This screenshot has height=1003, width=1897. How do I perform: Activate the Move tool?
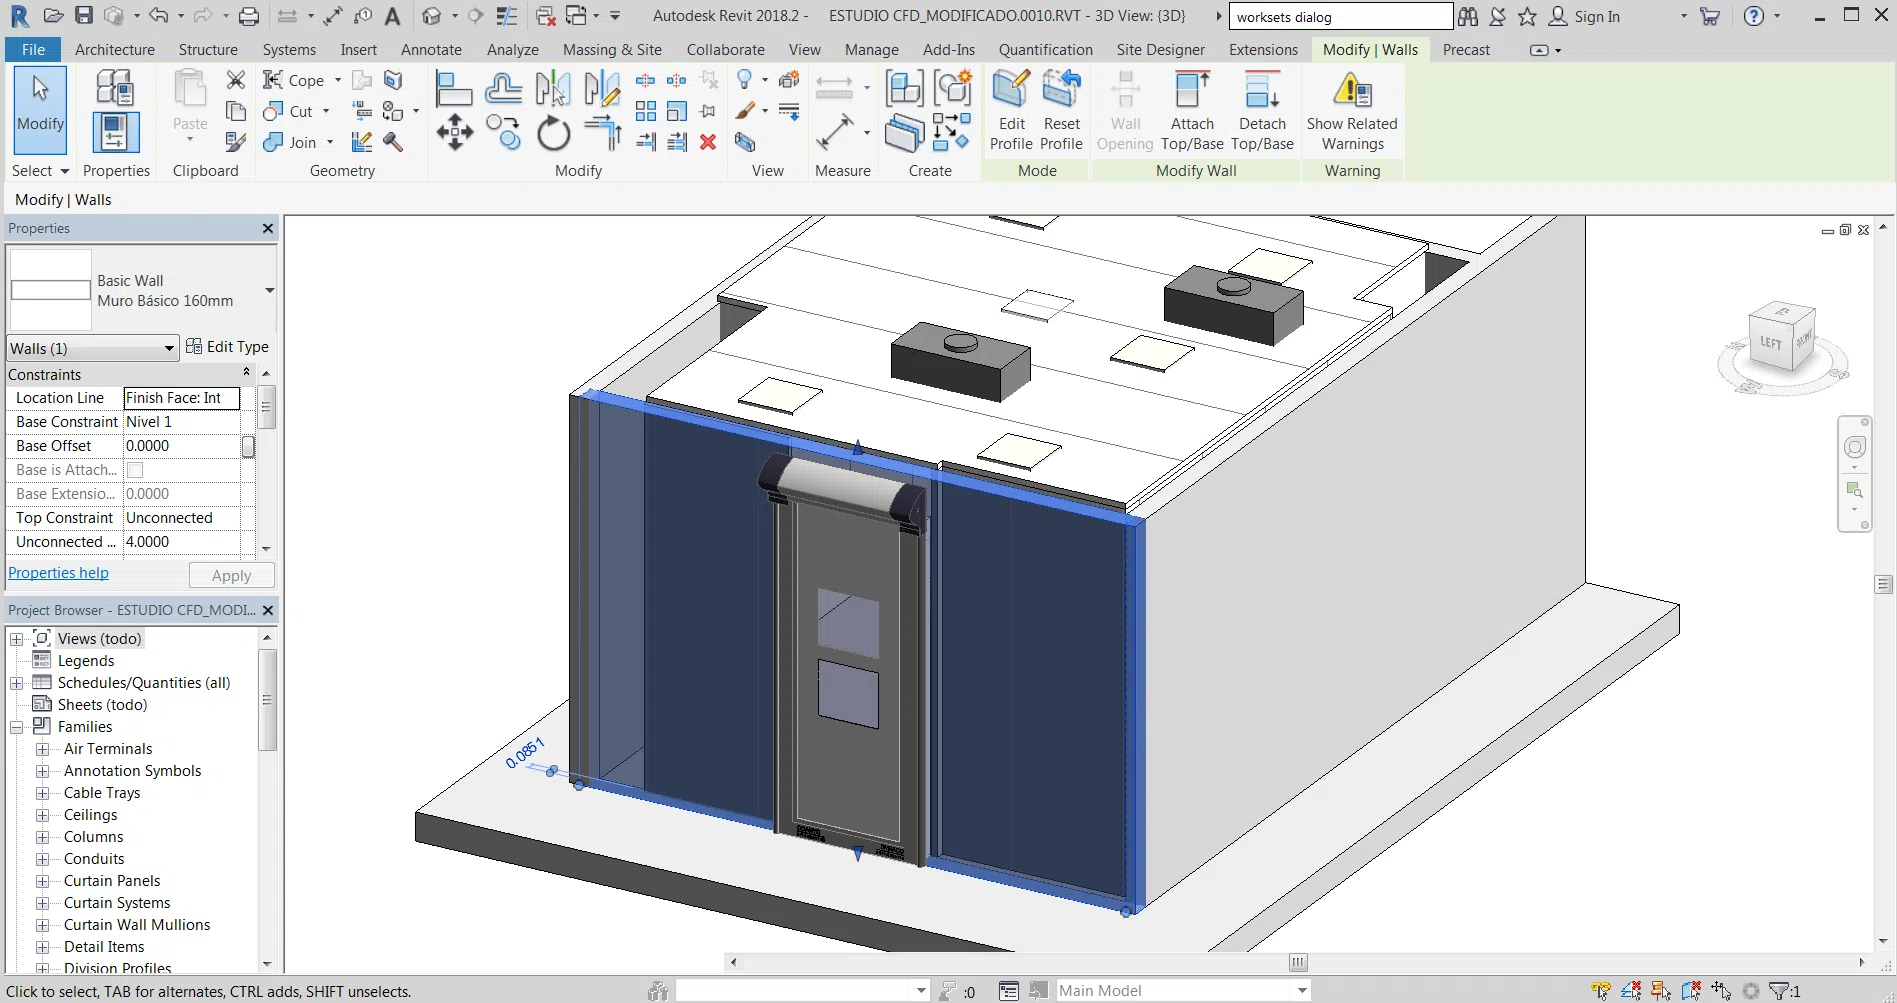point(455,131)
